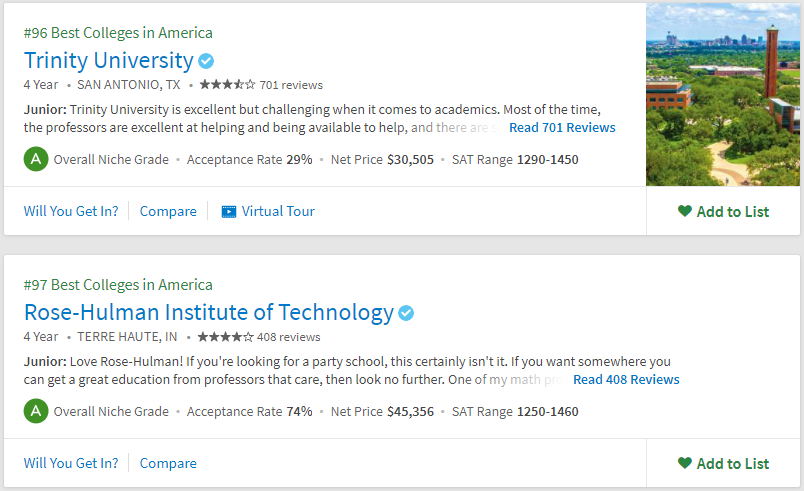Compare Trinity University
804x491 pixels.
(168, 211)
